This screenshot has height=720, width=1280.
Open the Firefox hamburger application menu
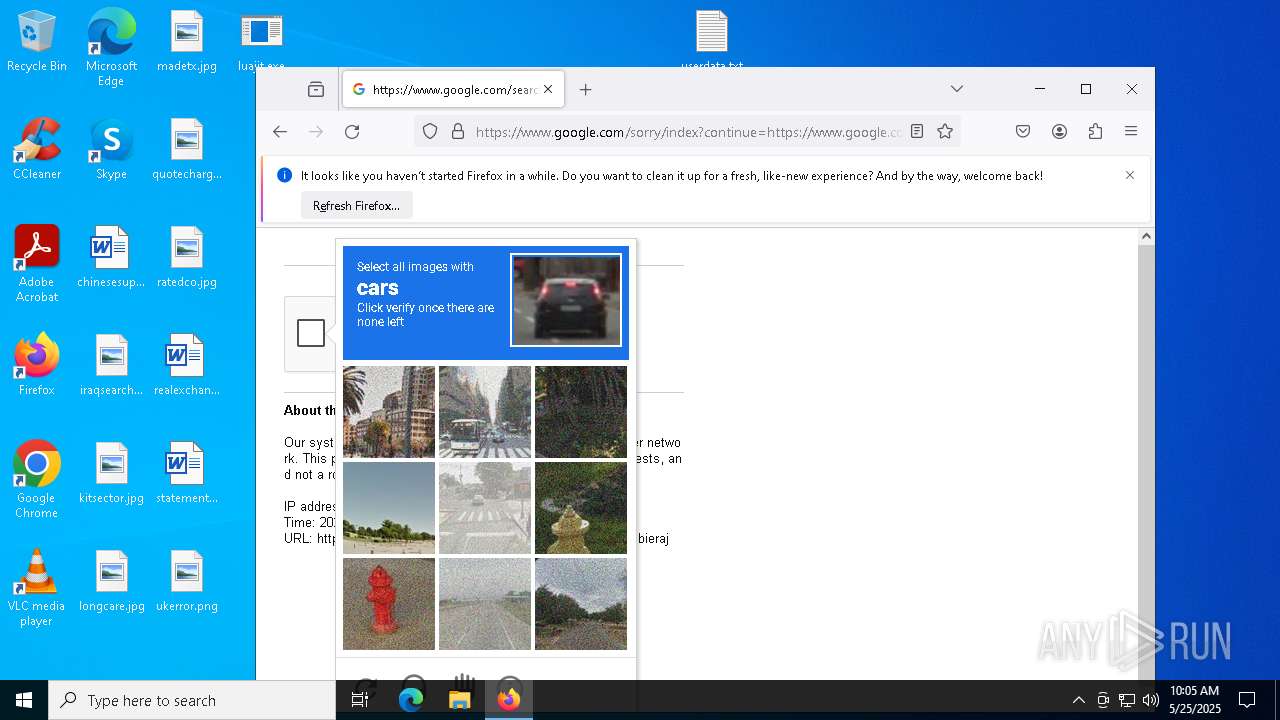click(x=1131, y=131)
